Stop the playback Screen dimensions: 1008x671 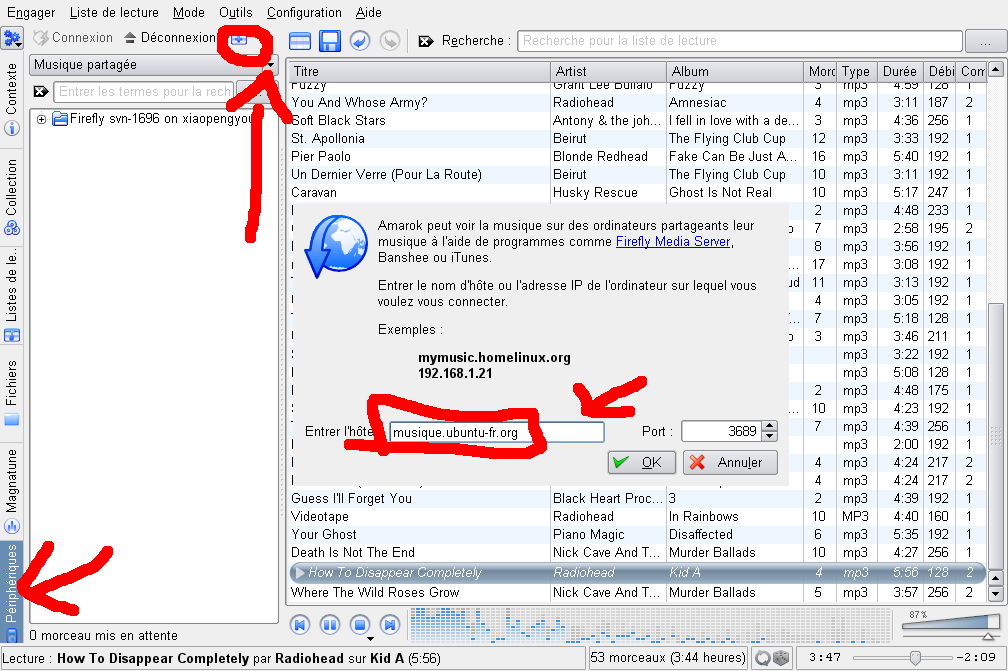[x=360, y=625]
